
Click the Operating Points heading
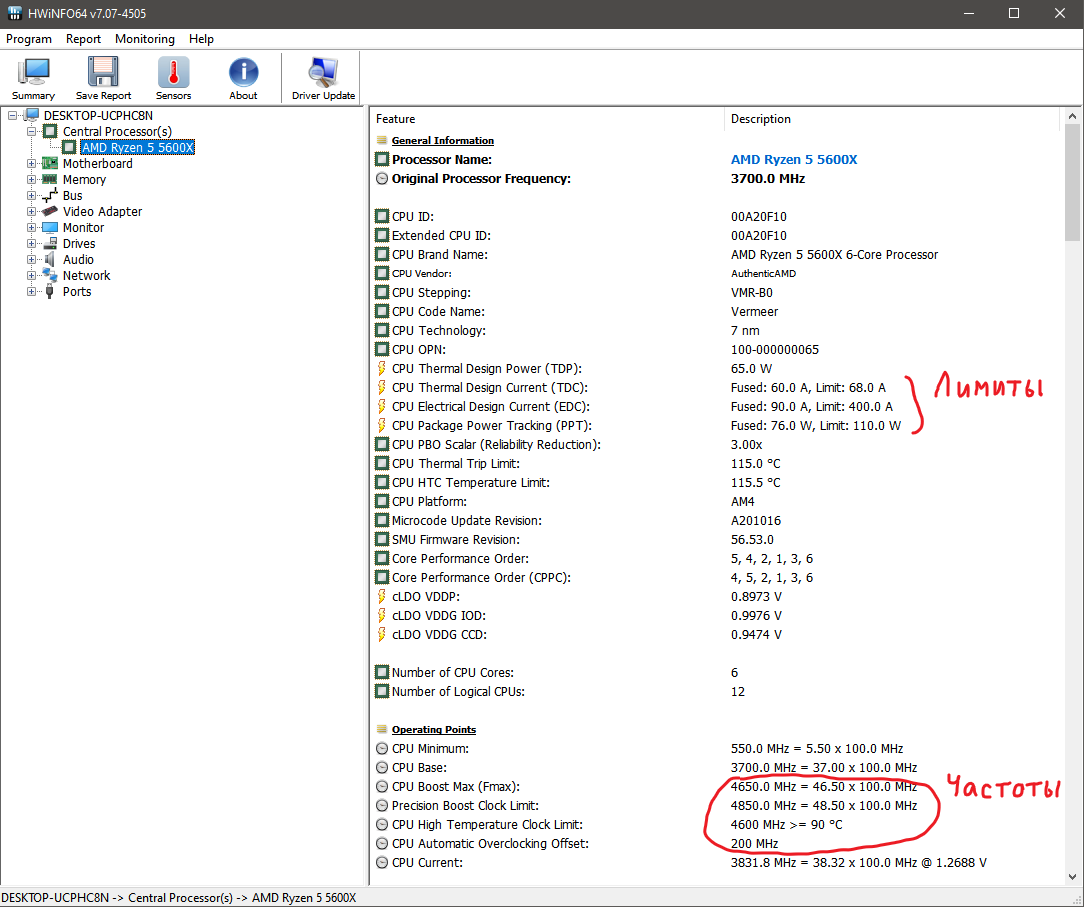click(x=433, y=729)
